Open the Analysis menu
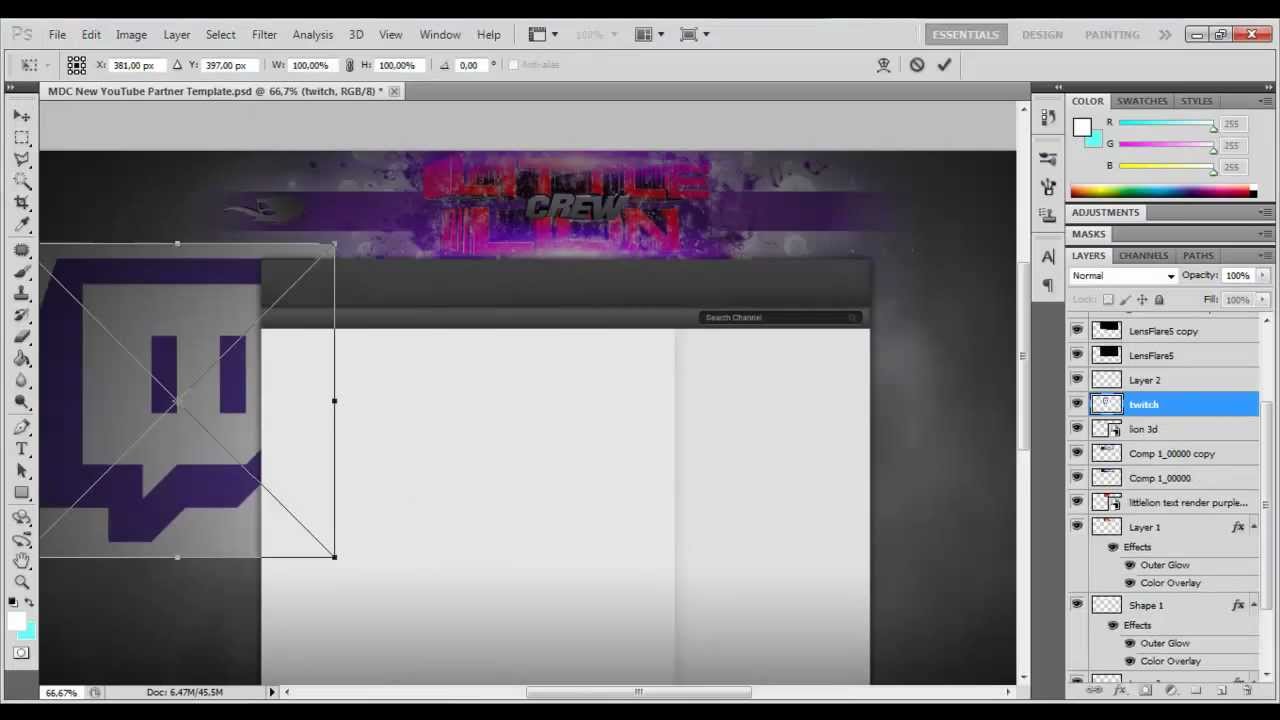 pyautogui.click(x=313, y=34)
